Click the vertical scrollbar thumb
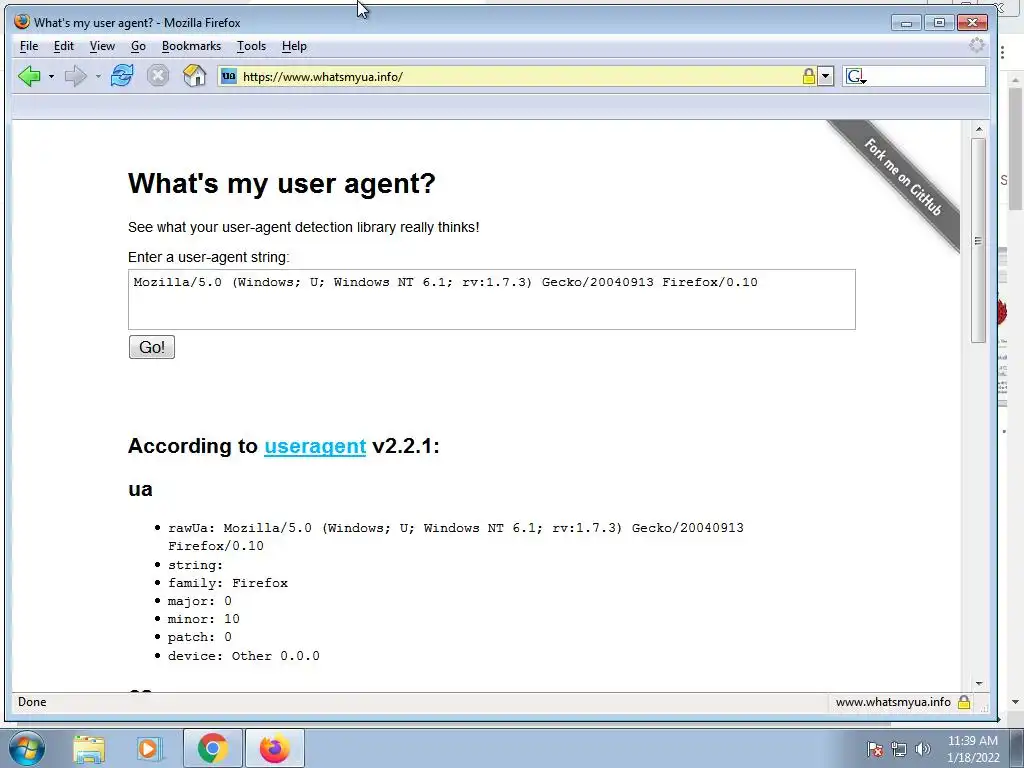Screen dimensions: 1024x768 pyautogui.click(x=978, y=240)
